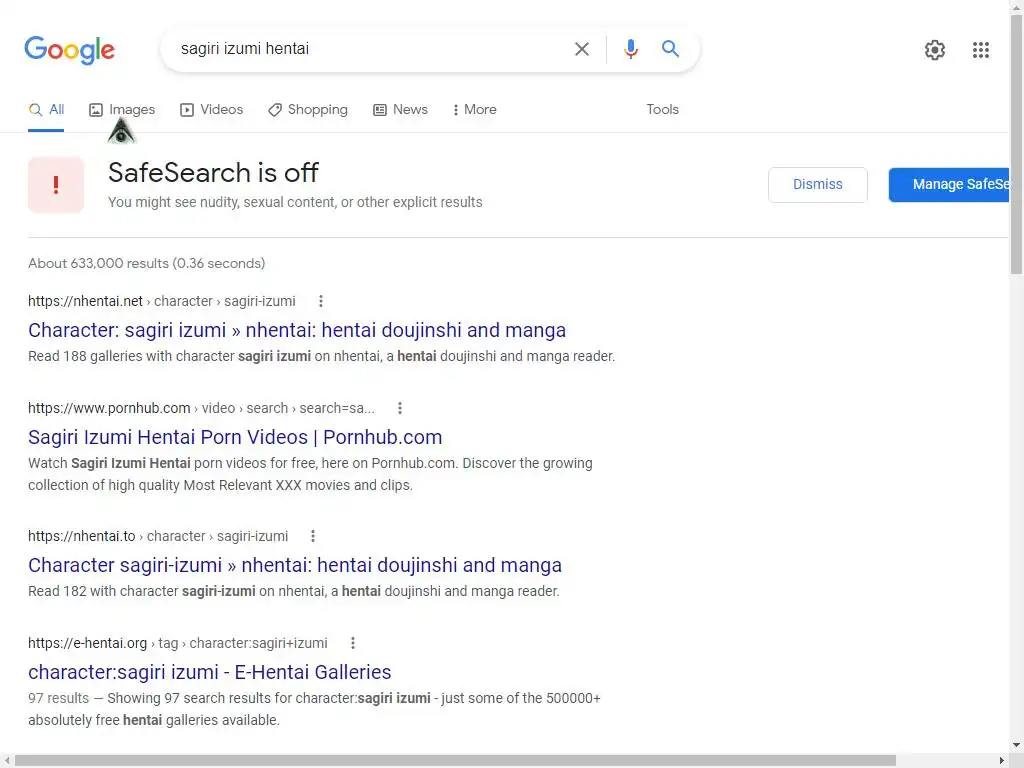
Task: Click the red exclamation SafeSearch warning icon
Action: coord(56,185)
